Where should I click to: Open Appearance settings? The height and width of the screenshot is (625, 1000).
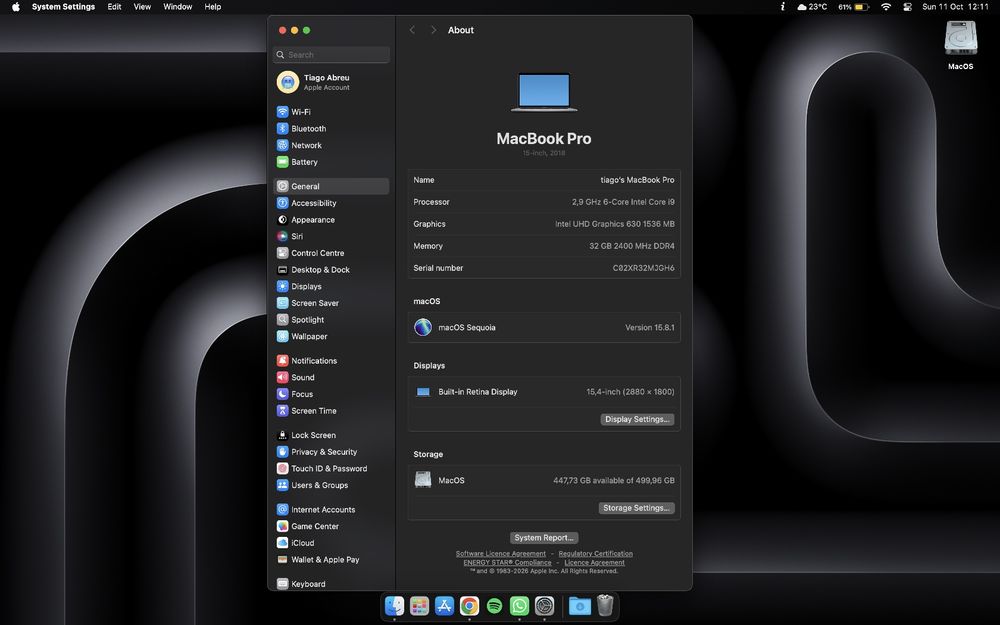331,219
